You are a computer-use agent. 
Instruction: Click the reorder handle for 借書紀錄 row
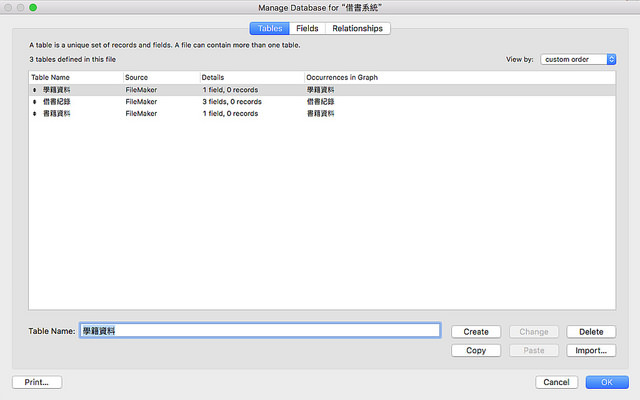pyautogui.click(x=34, y=102)
